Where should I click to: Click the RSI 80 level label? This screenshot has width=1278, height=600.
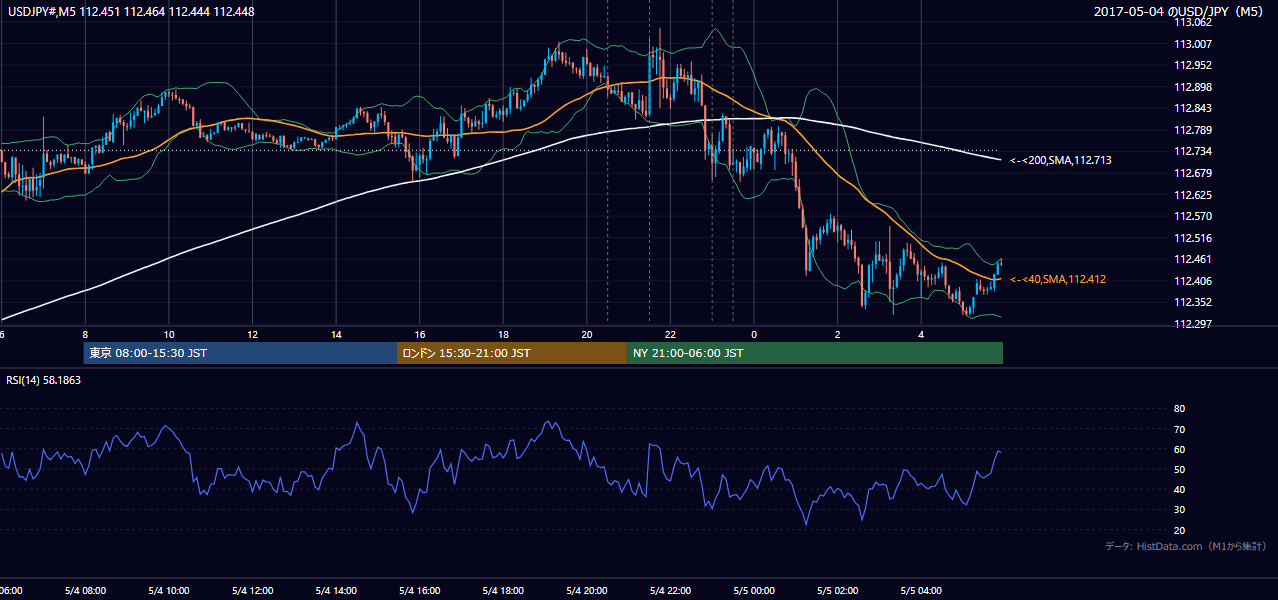(x=1179, y=409)
